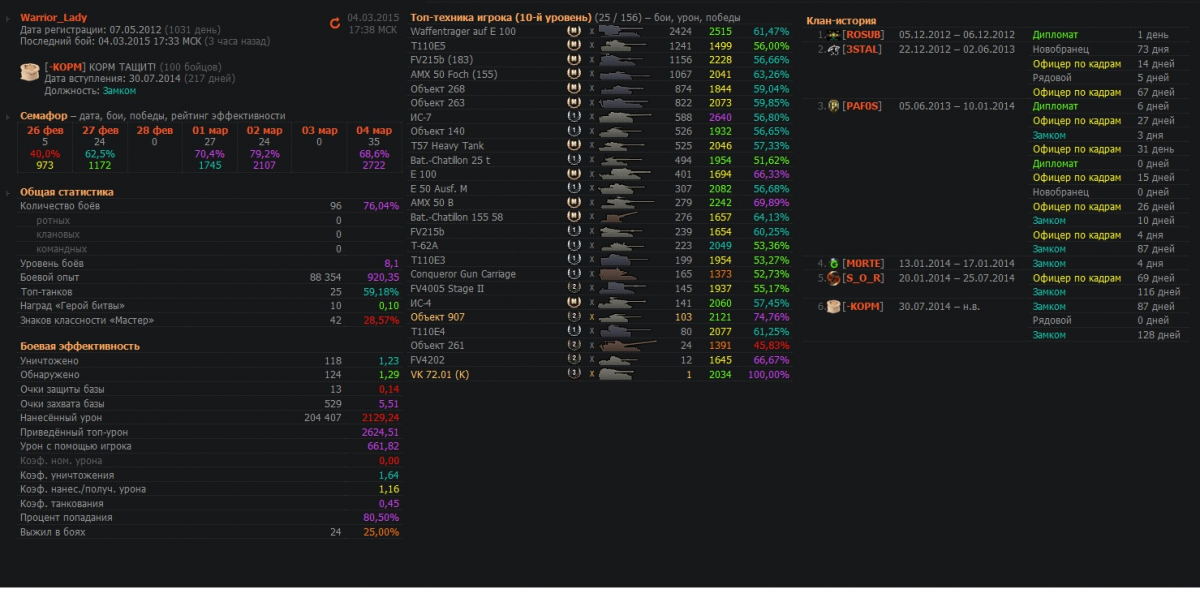Select the 27 фев column in Семафор
Viewport: 1200px width, 611px height.
click(x=100, y=147)
